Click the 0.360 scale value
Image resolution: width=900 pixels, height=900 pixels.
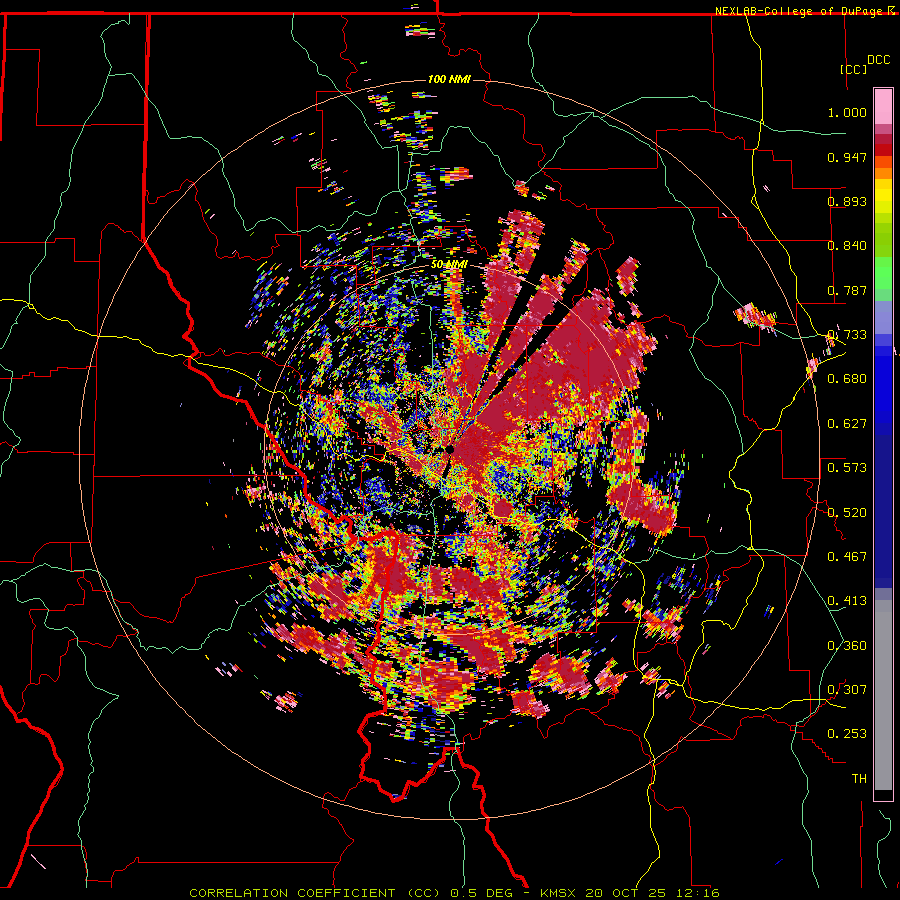tap(847, 646)
